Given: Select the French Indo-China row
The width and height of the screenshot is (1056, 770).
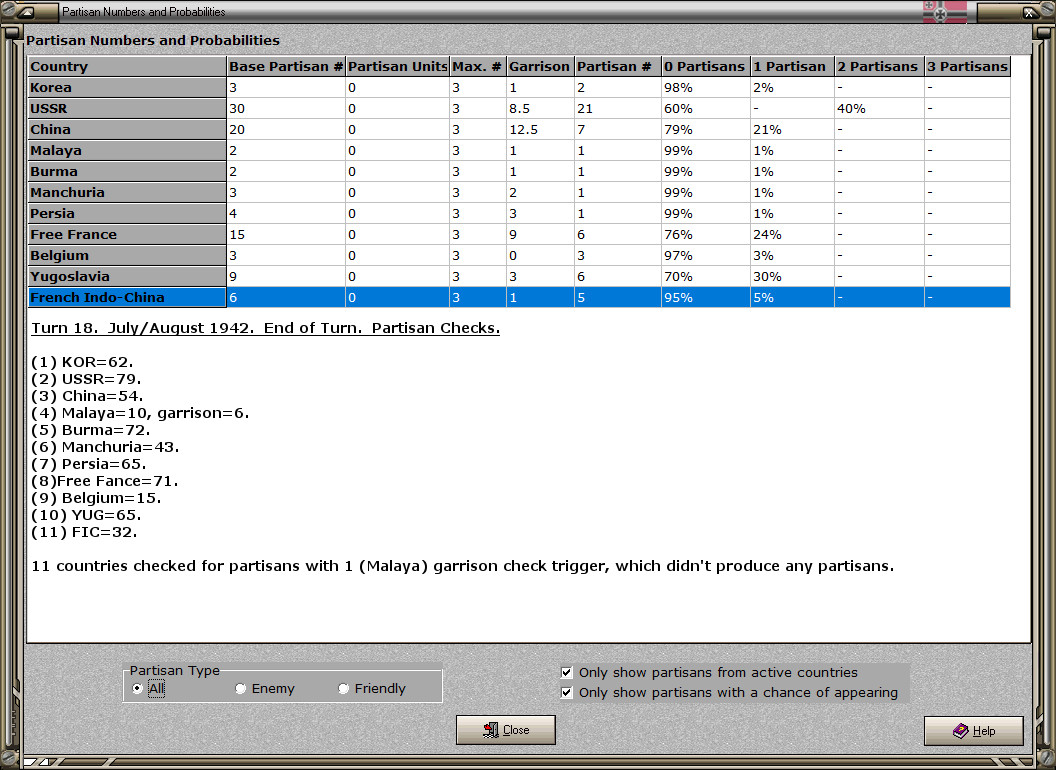Looking at the screenshot, I should [x=519, y=297].
